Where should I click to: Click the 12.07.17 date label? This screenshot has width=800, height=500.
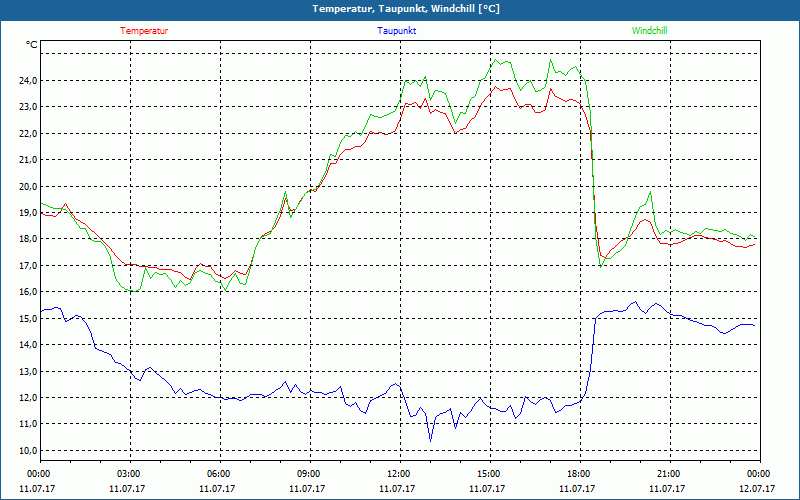(x=757, y=488)
